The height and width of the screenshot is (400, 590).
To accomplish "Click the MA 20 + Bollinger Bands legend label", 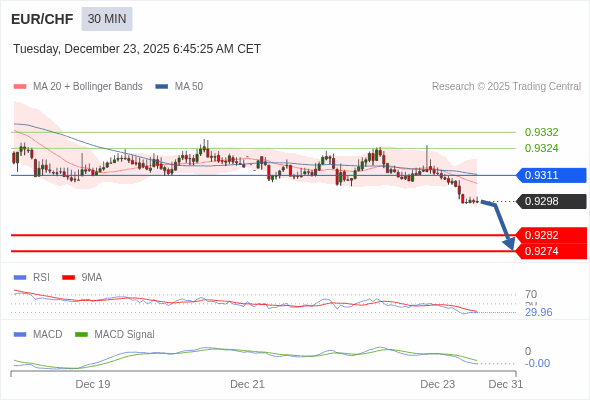I will 88,87.
